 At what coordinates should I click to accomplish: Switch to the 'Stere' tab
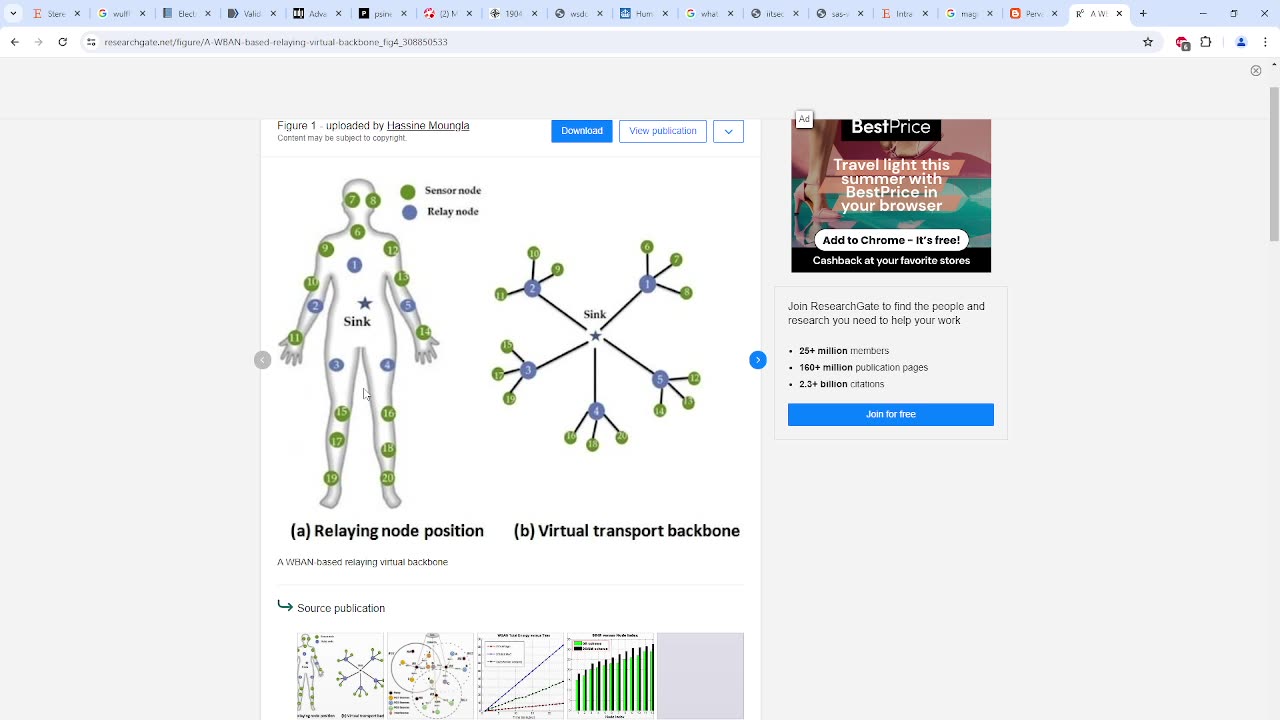click(56, 14)
